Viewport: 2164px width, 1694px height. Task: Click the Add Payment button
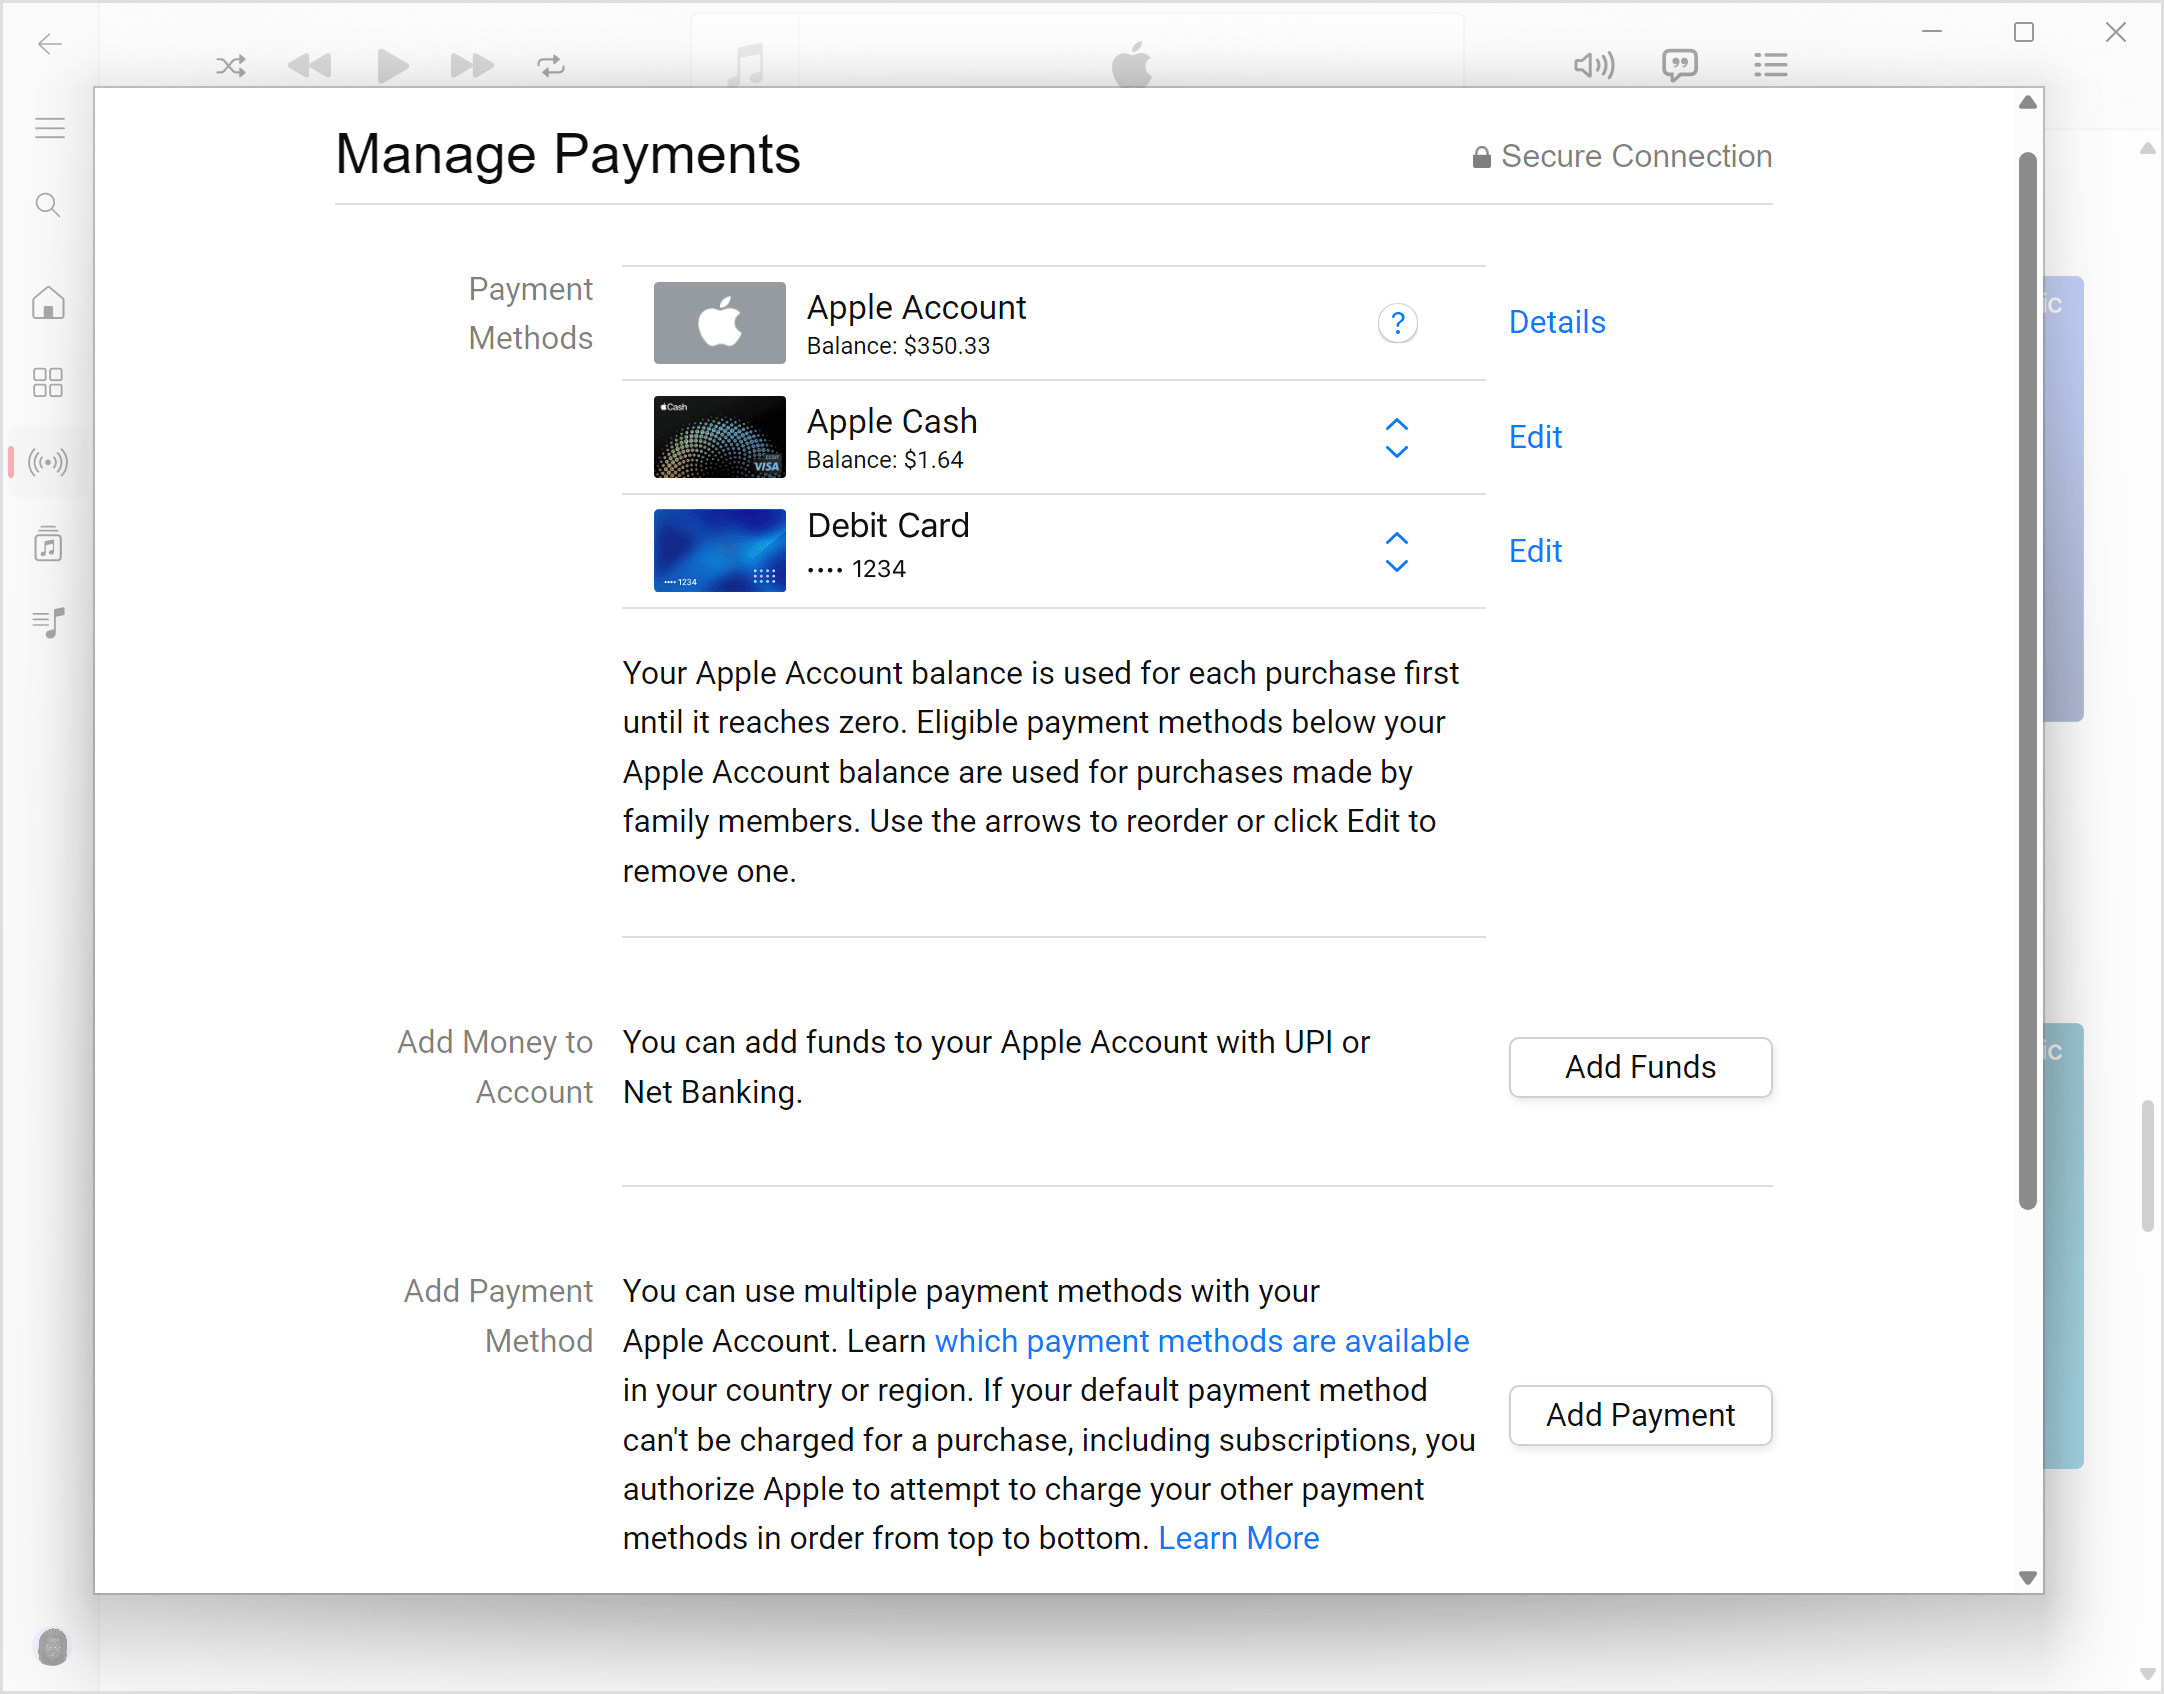(x=1639, y=1415)
